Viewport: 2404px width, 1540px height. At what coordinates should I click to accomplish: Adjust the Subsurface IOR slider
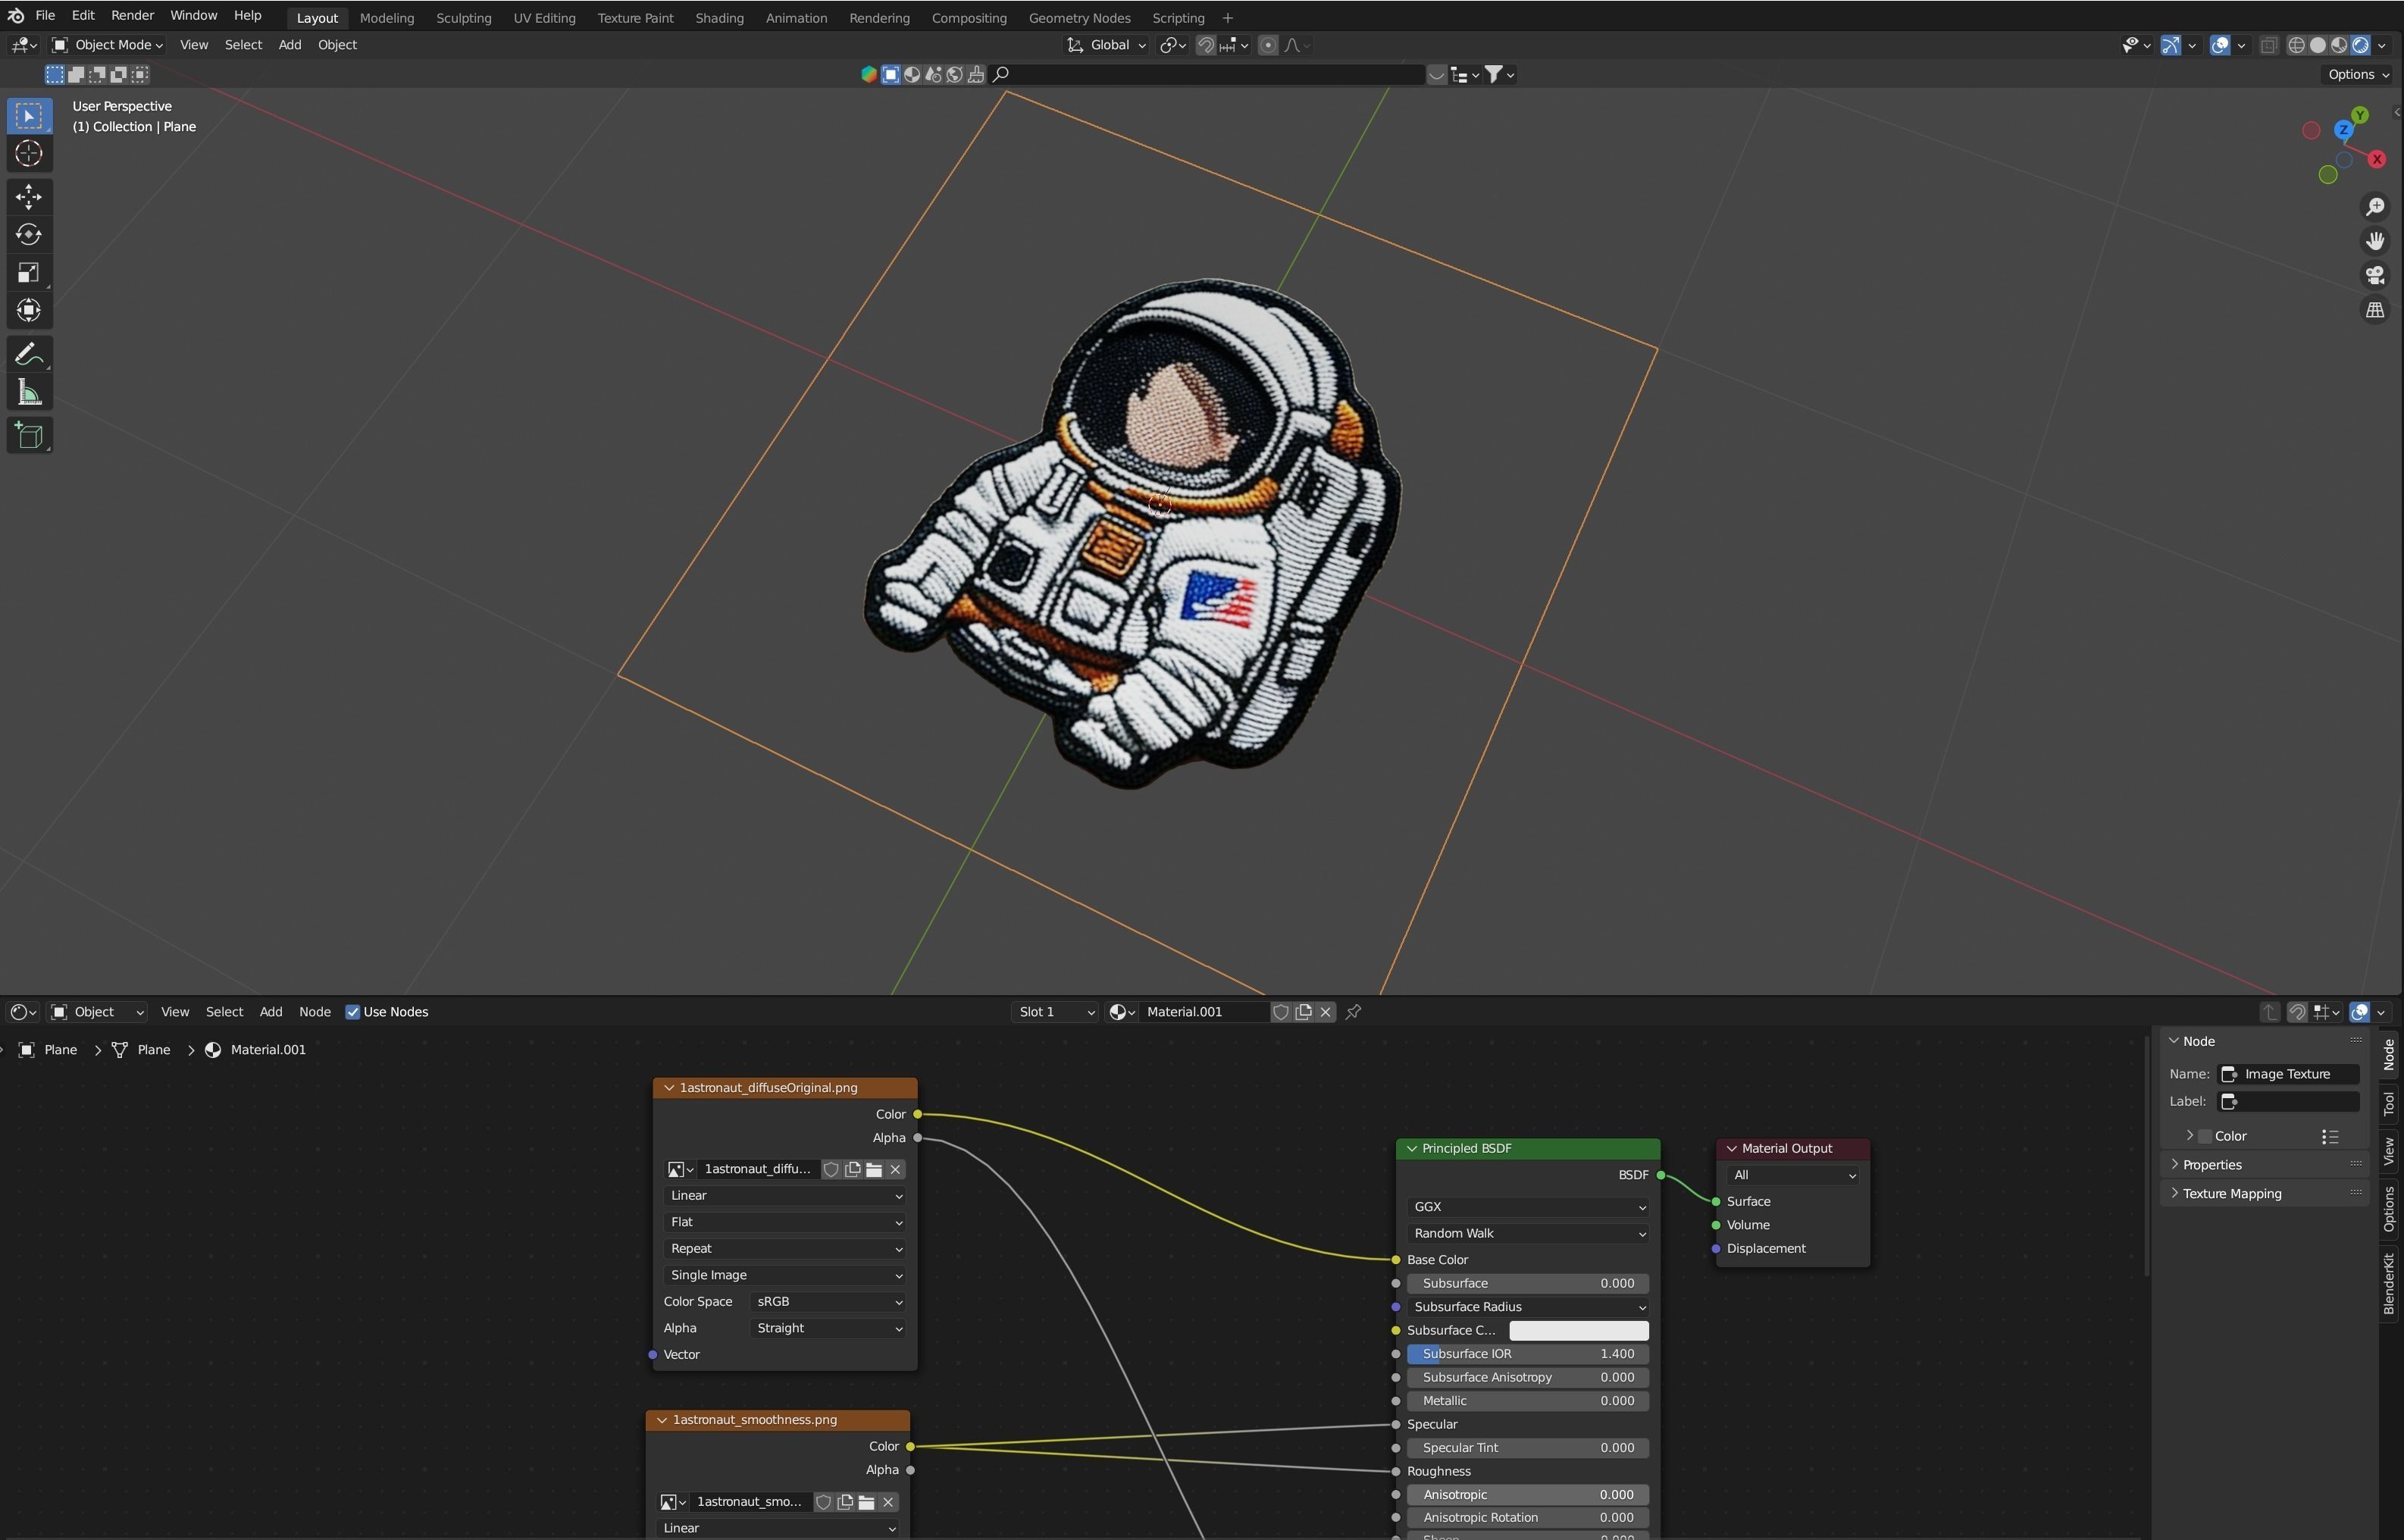pyautogui.click(x=1527, y=1354)
